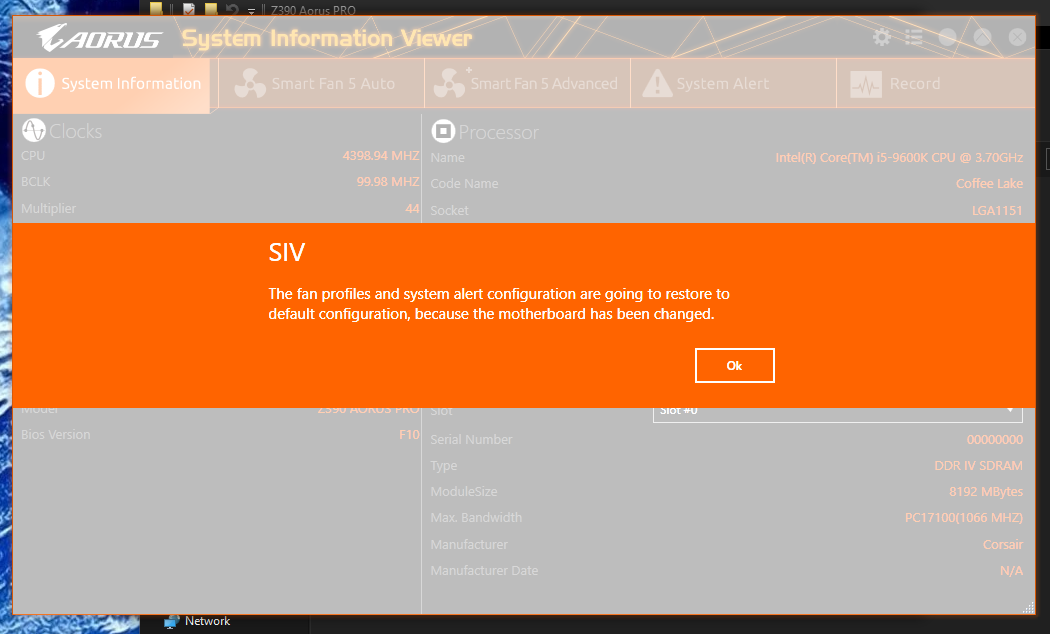This screenshot has height=634, width=1050.
Task: Open the Smart Fan 5 Advanced tab
Action: click(527, 84)
